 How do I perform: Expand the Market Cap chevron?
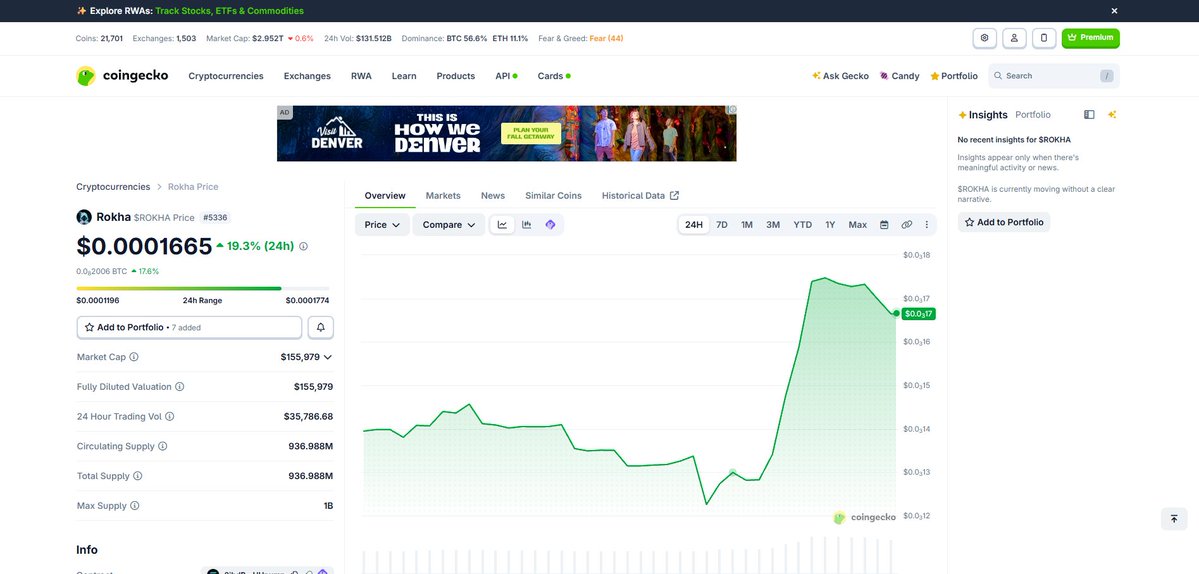click(x=328, y=357)
